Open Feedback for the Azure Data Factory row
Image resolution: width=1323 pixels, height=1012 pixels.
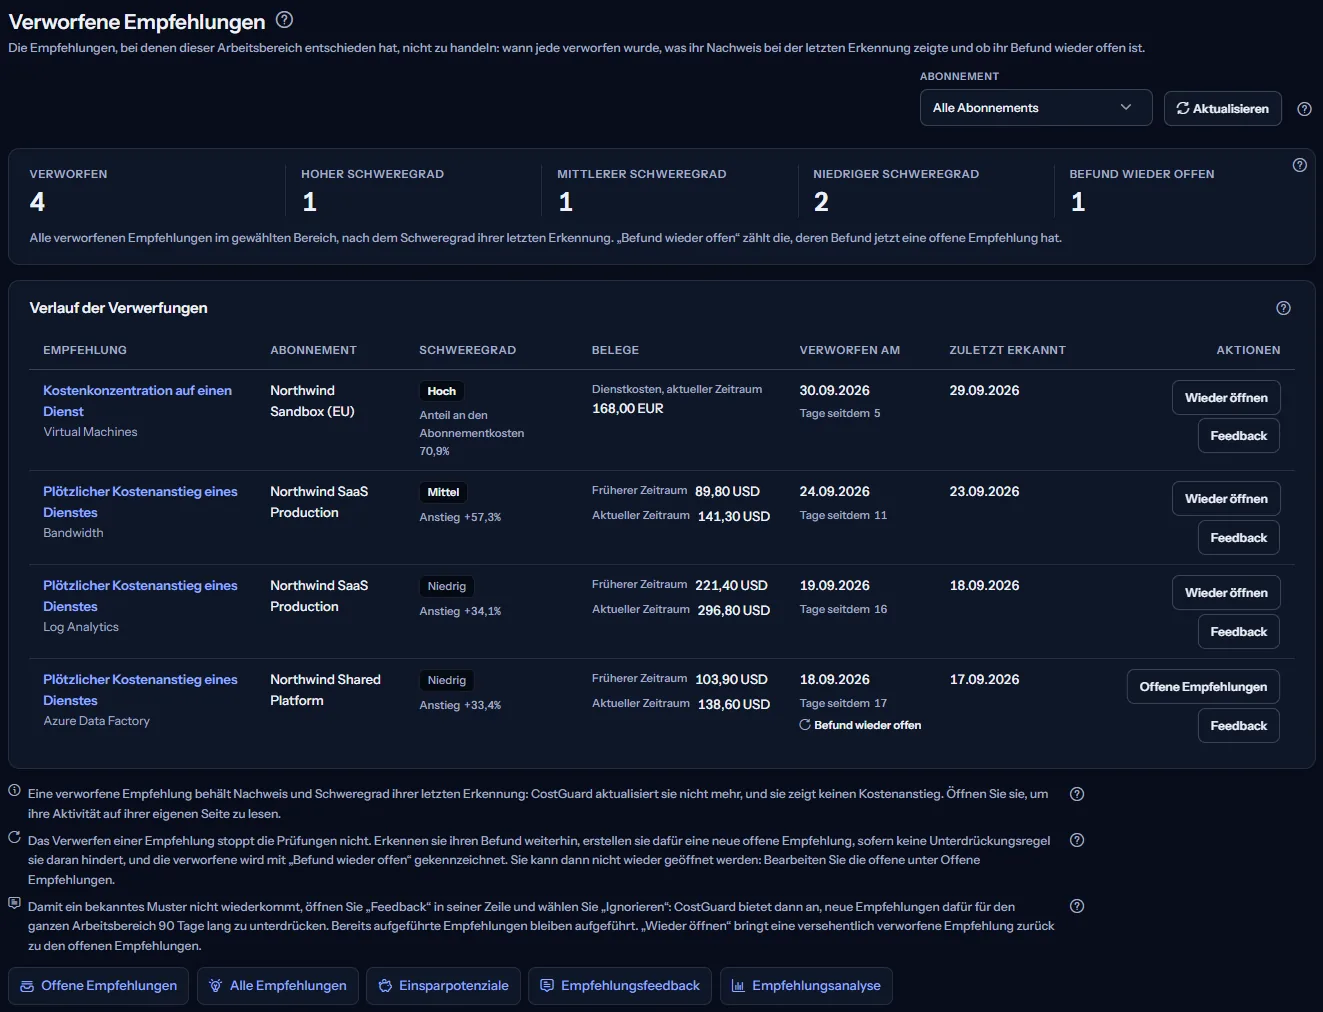click(1238, 726)
